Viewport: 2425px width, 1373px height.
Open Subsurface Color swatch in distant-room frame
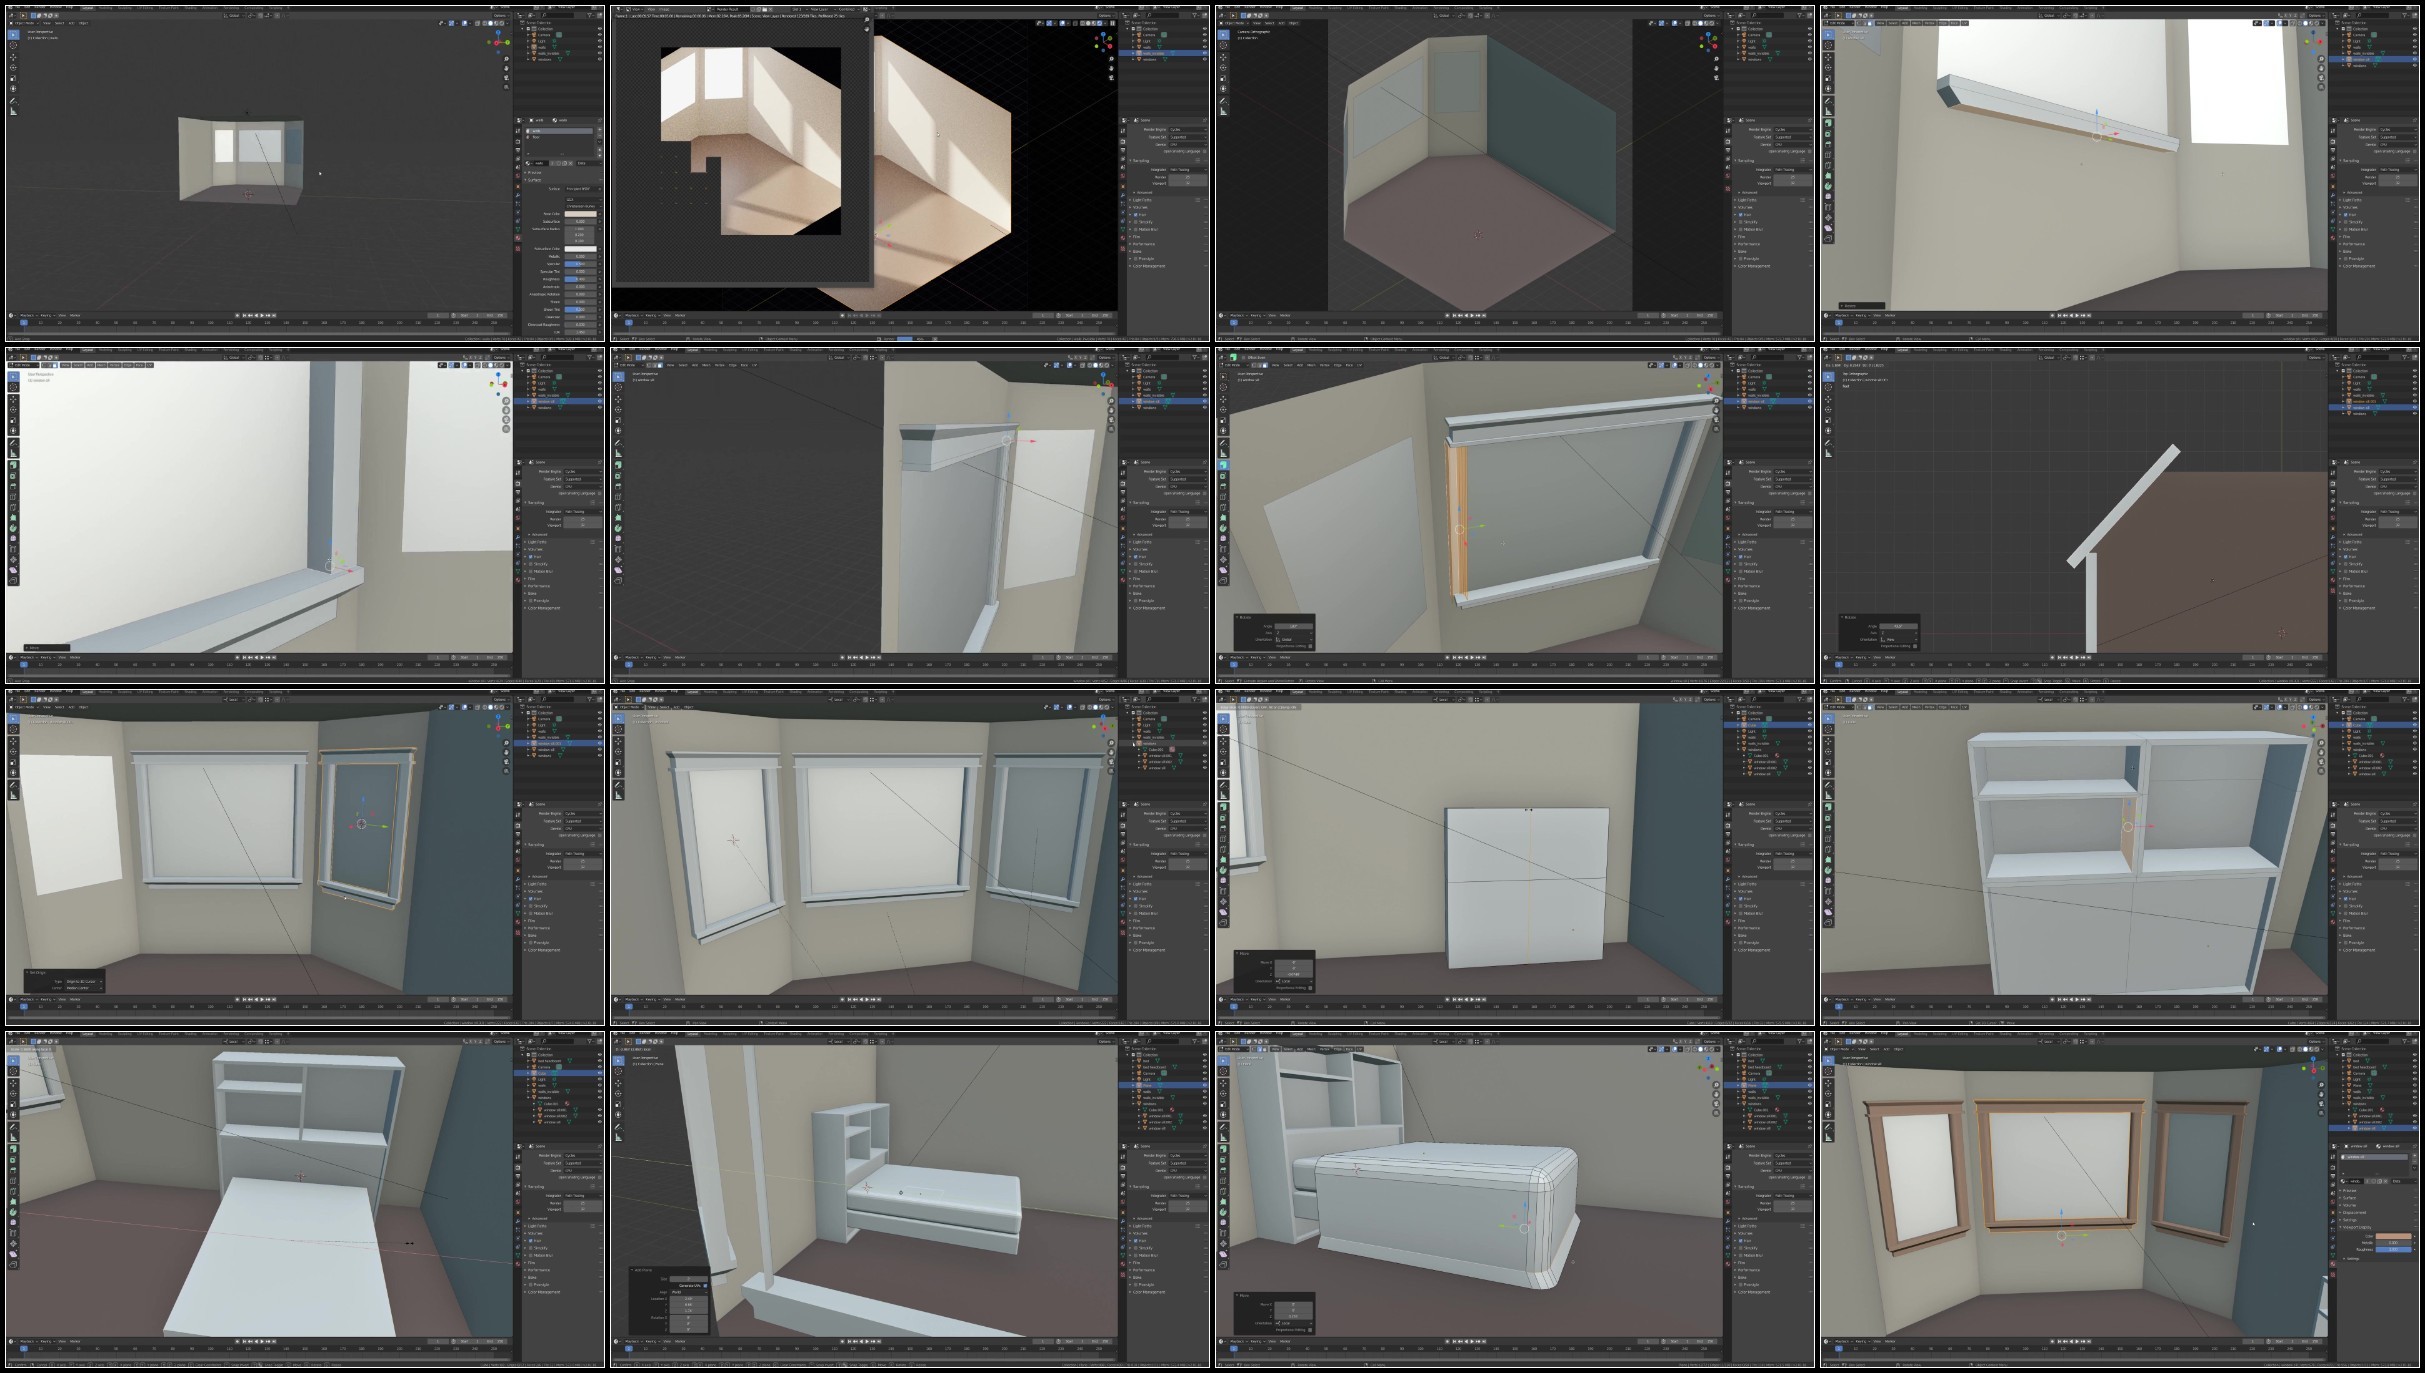point(581,249)
